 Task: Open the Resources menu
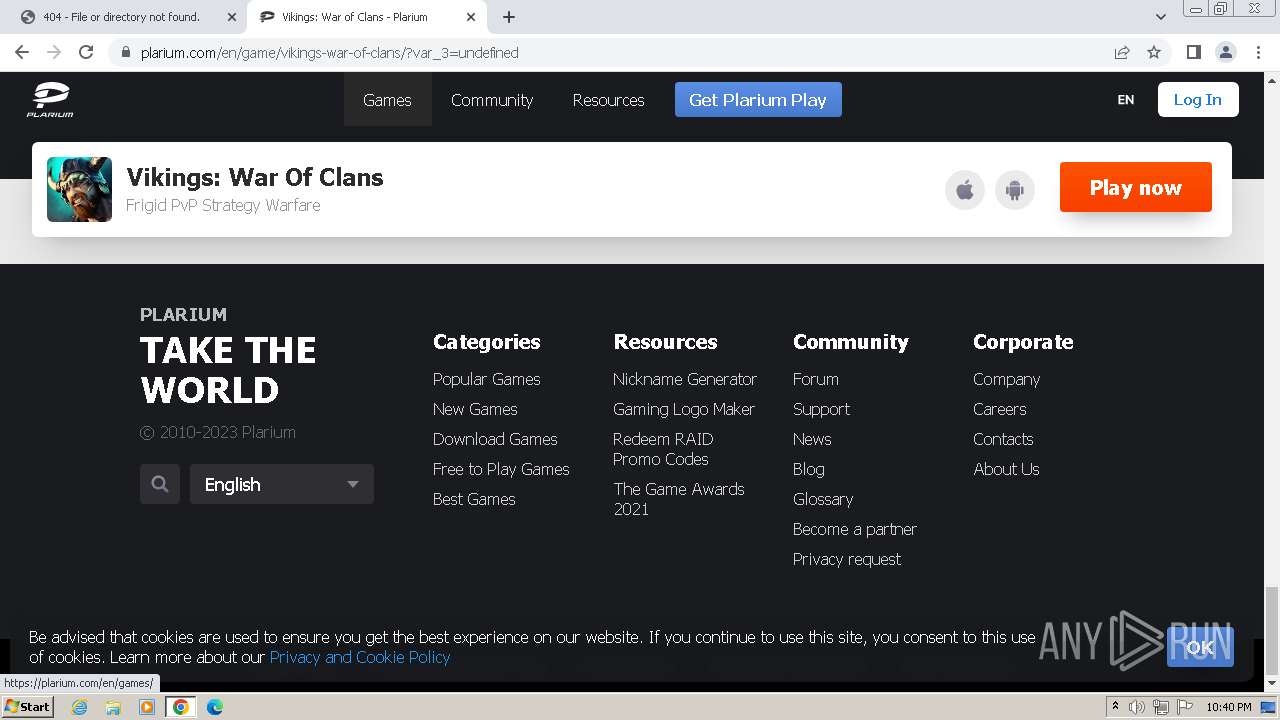(608, 100)
